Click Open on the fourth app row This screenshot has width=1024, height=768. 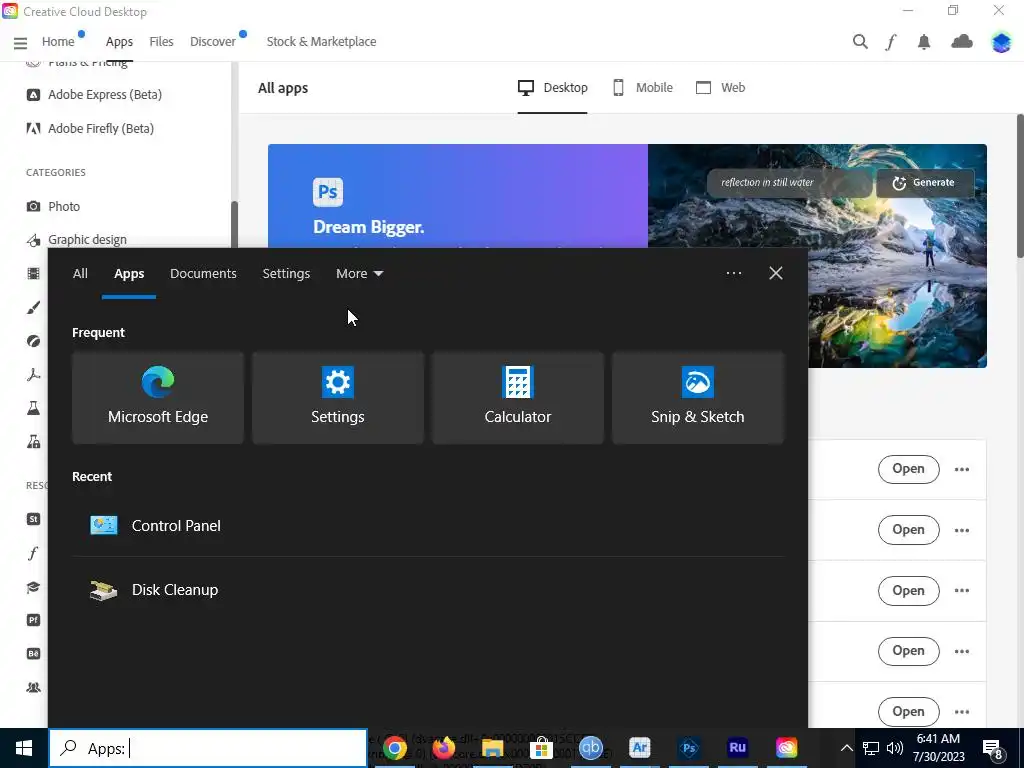coord(908,651)
